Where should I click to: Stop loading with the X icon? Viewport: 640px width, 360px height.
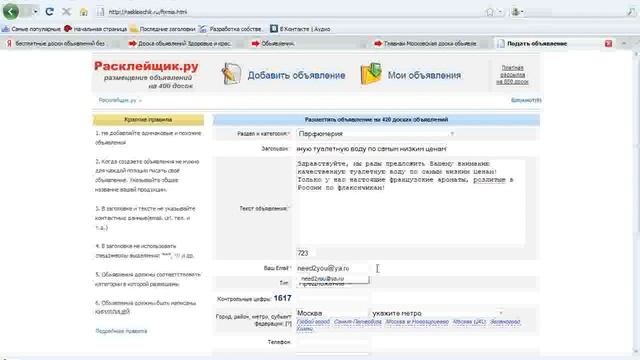[66, 12]
